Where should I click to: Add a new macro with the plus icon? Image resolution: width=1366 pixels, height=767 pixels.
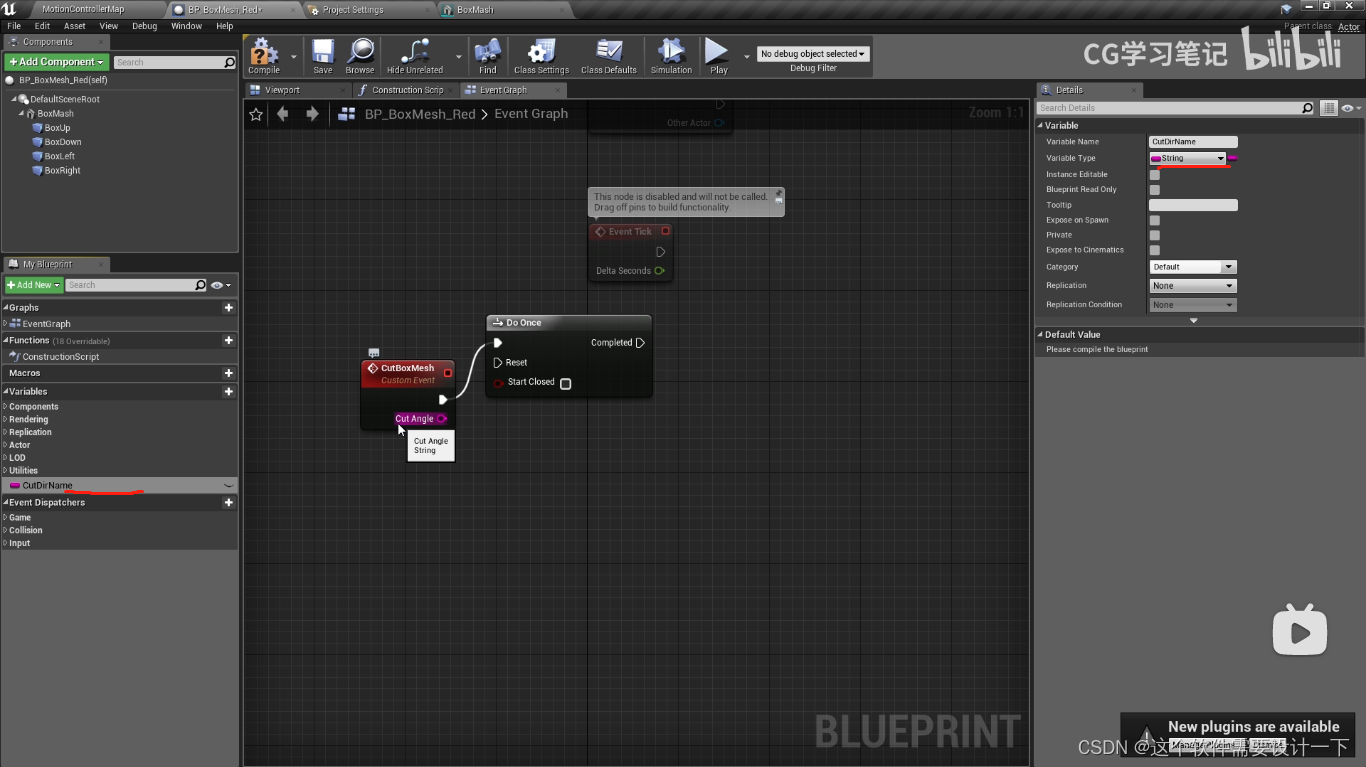tap(229, 373)
